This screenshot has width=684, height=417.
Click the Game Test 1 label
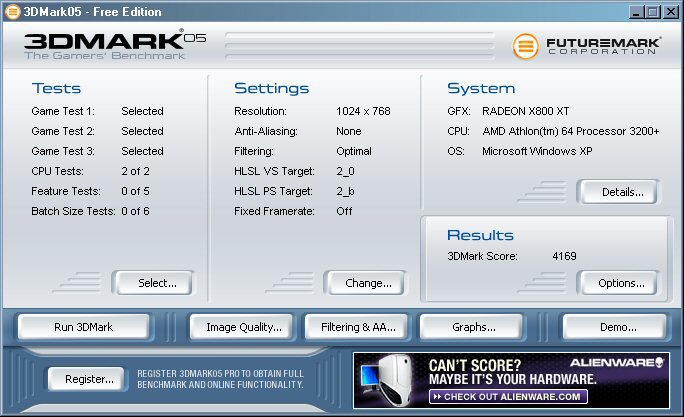point(63,111)
